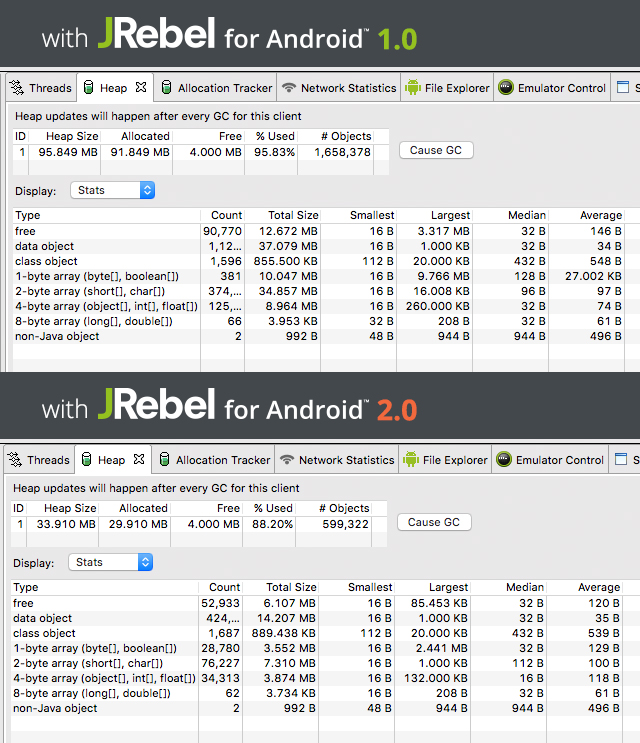Open File Explorer tab in 2.0 panel
The height and width of the screenshot is (743, 640).
(x=446, y=460)
